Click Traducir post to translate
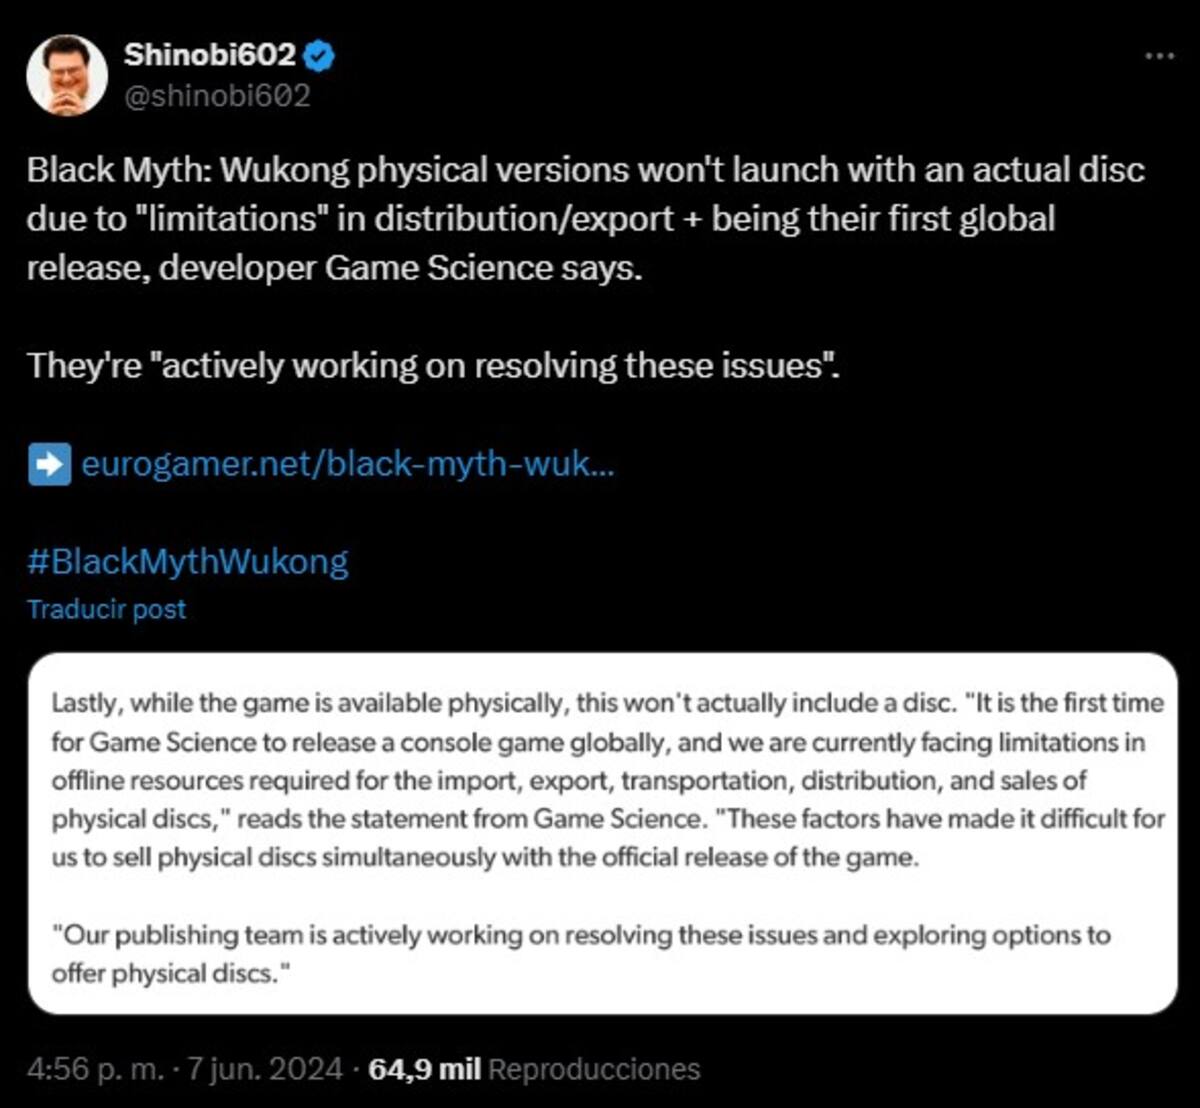 point(106,609)
